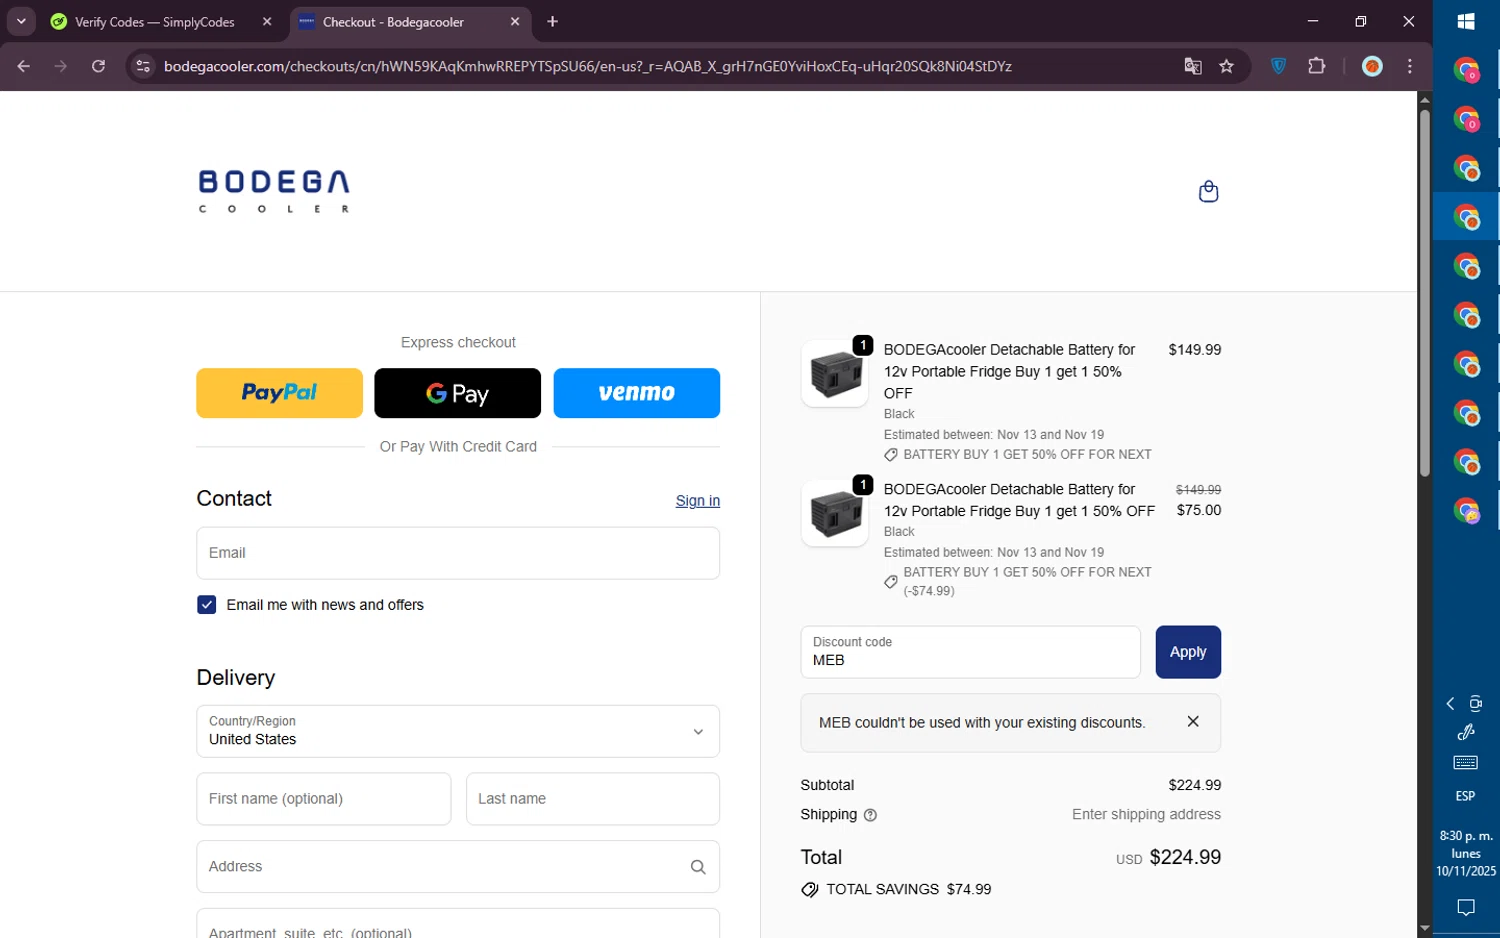Open the taskbar clock and date

pyautogui.click(x=1466, y=853)
